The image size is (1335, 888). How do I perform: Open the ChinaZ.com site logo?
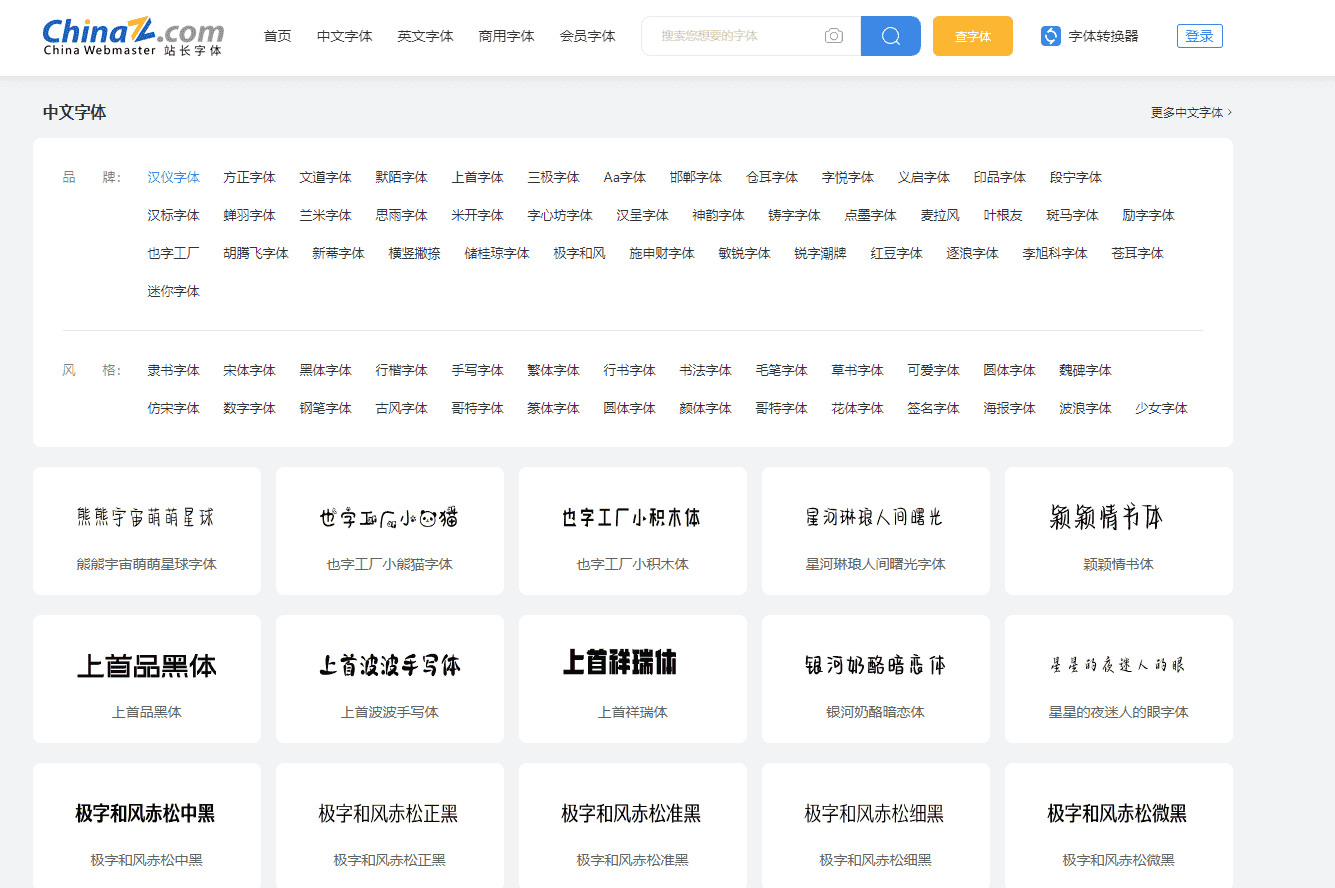pyautogui.click(x=133, y=36)
